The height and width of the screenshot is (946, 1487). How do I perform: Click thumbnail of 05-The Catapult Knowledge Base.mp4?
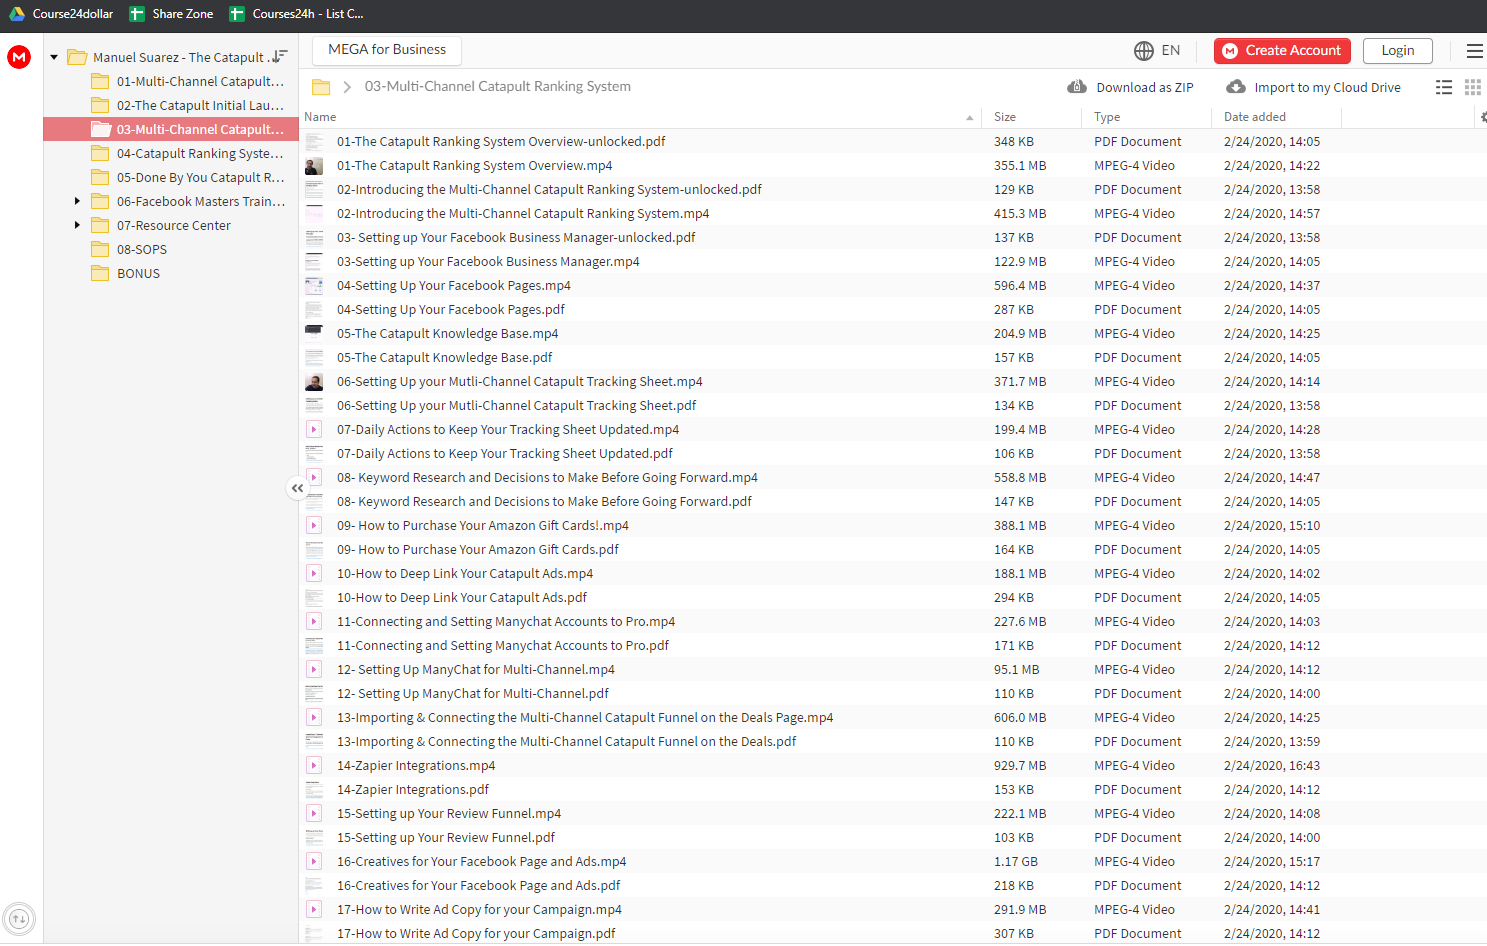(x=314, y=334)
